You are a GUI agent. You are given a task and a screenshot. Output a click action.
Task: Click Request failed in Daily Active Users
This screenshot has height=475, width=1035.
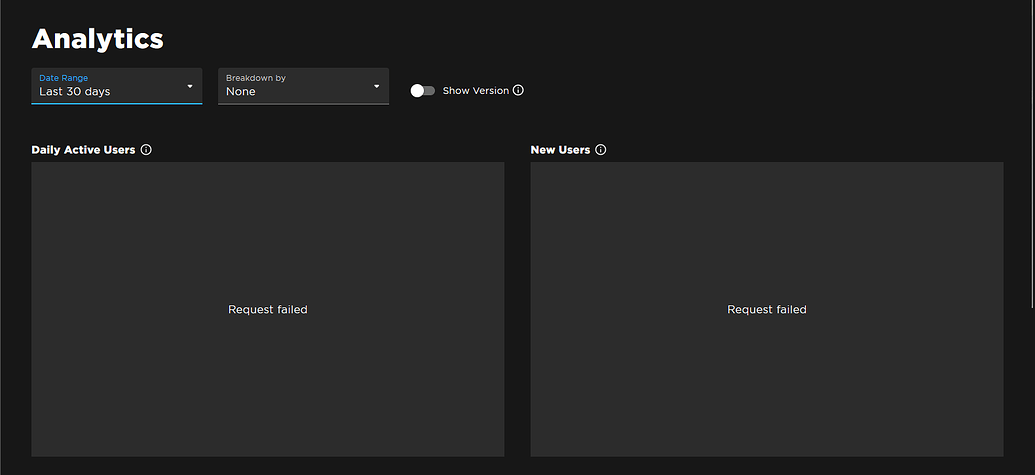[268, 309]
